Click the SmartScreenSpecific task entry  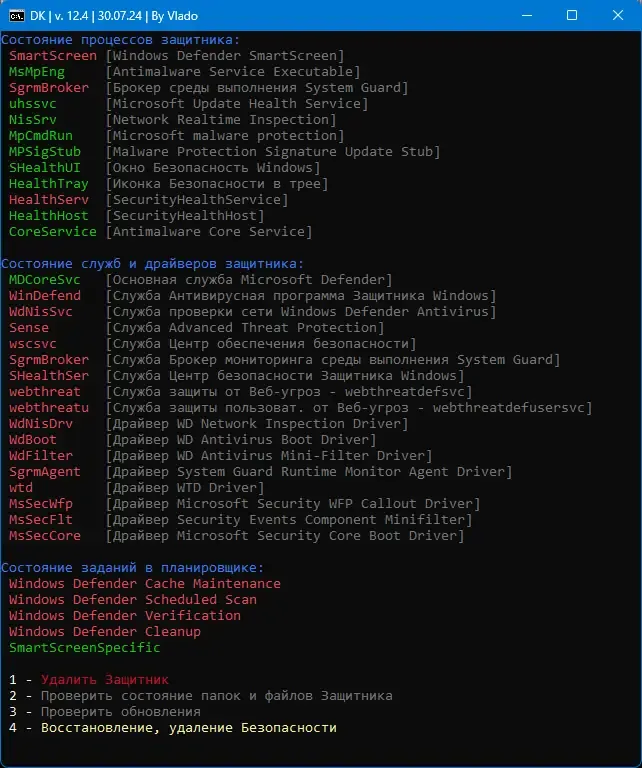tap(85, 648)
